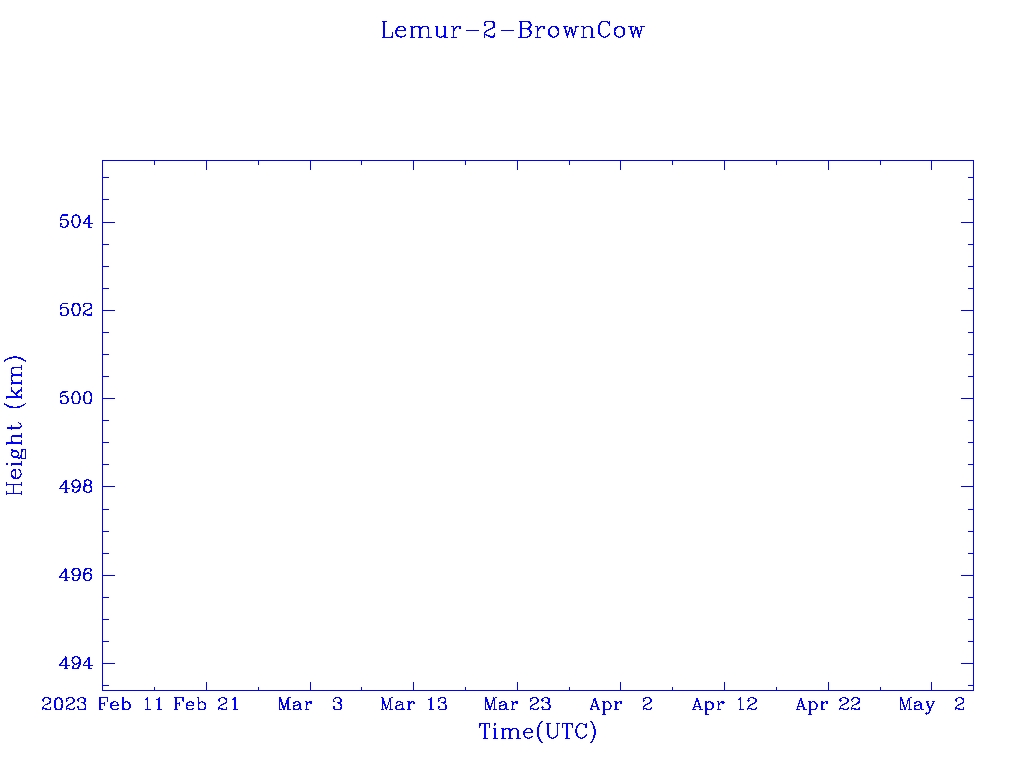1024x768 pixels.
Task: Select the 502 tick label
Action: [x=76, y=310]
